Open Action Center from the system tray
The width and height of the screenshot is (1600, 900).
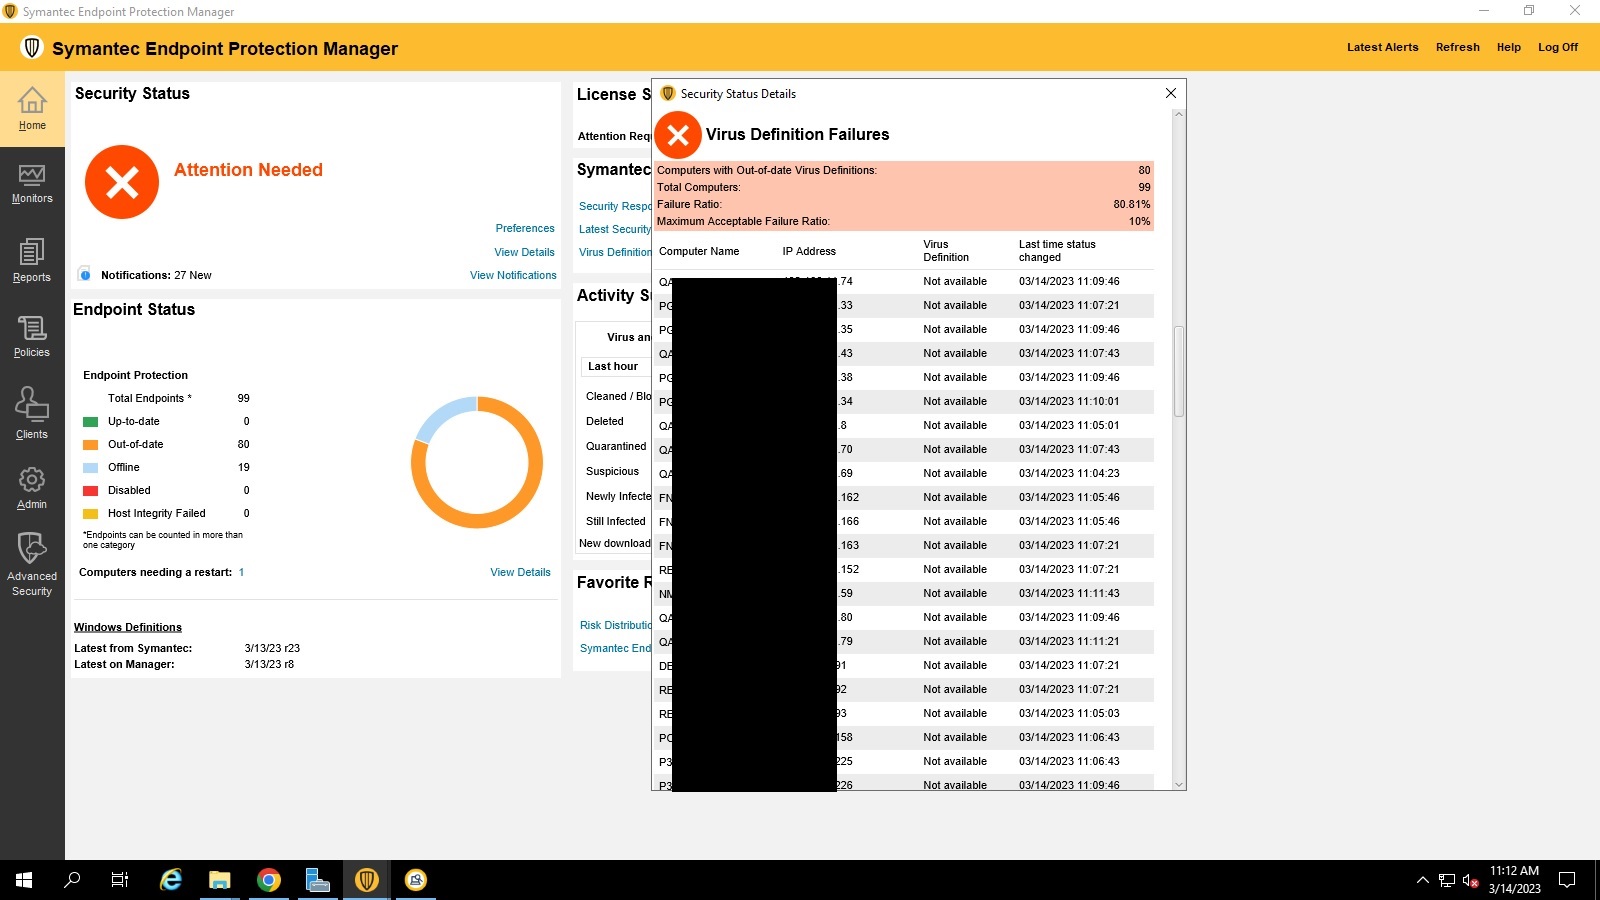point(1565,880)
